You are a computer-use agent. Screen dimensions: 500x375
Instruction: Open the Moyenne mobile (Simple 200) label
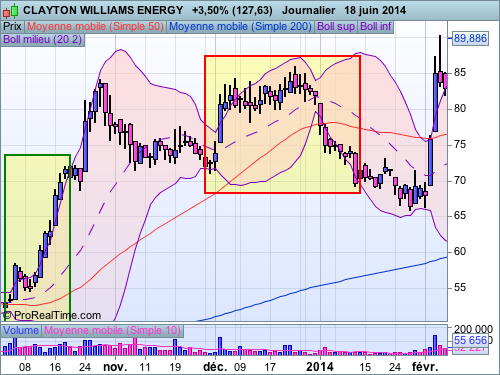[240, 26]
